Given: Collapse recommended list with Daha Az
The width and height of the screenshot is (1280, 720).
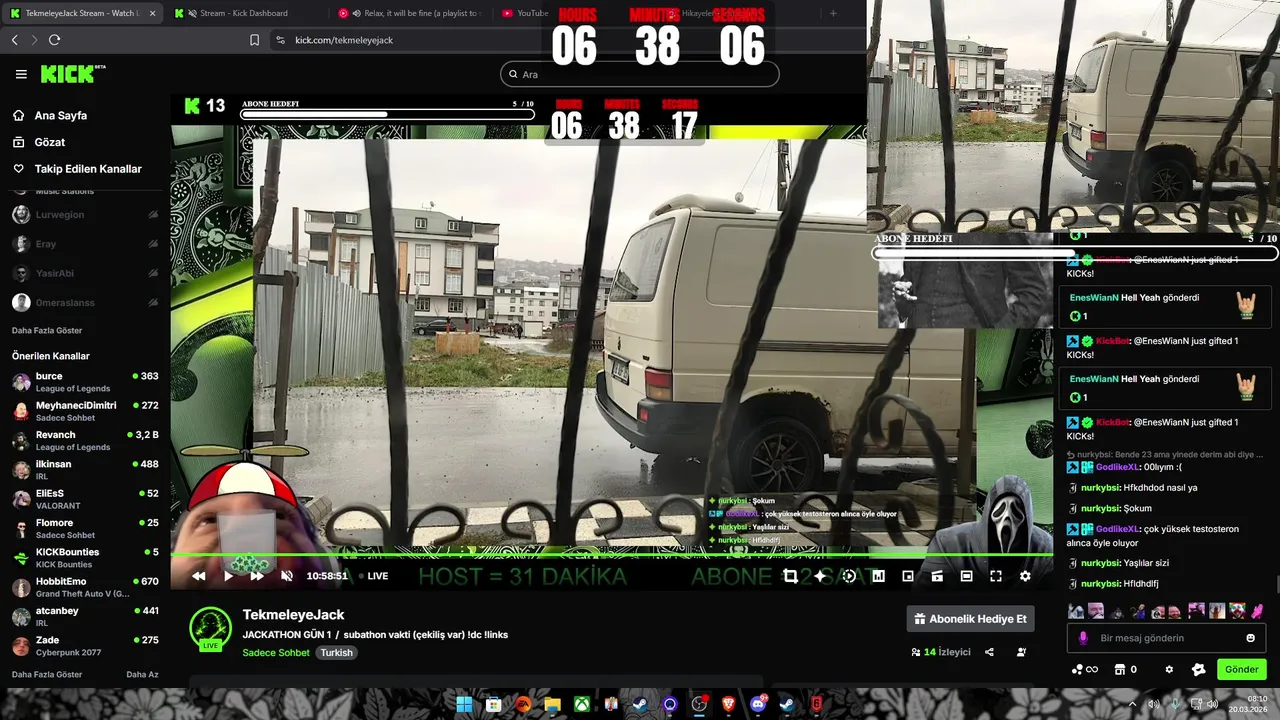Looking at the screenshot, I should (x=142, y=674).
